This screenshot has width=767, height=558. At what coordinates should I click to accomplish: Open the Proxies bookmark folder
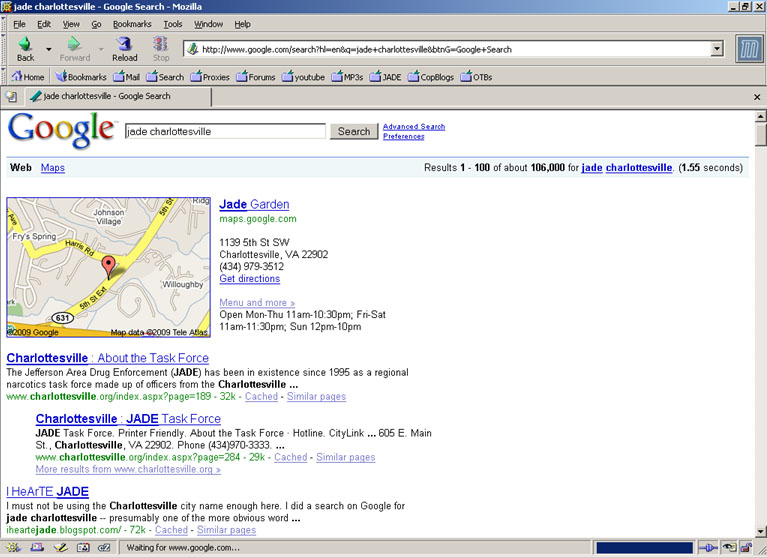(210, 77)
